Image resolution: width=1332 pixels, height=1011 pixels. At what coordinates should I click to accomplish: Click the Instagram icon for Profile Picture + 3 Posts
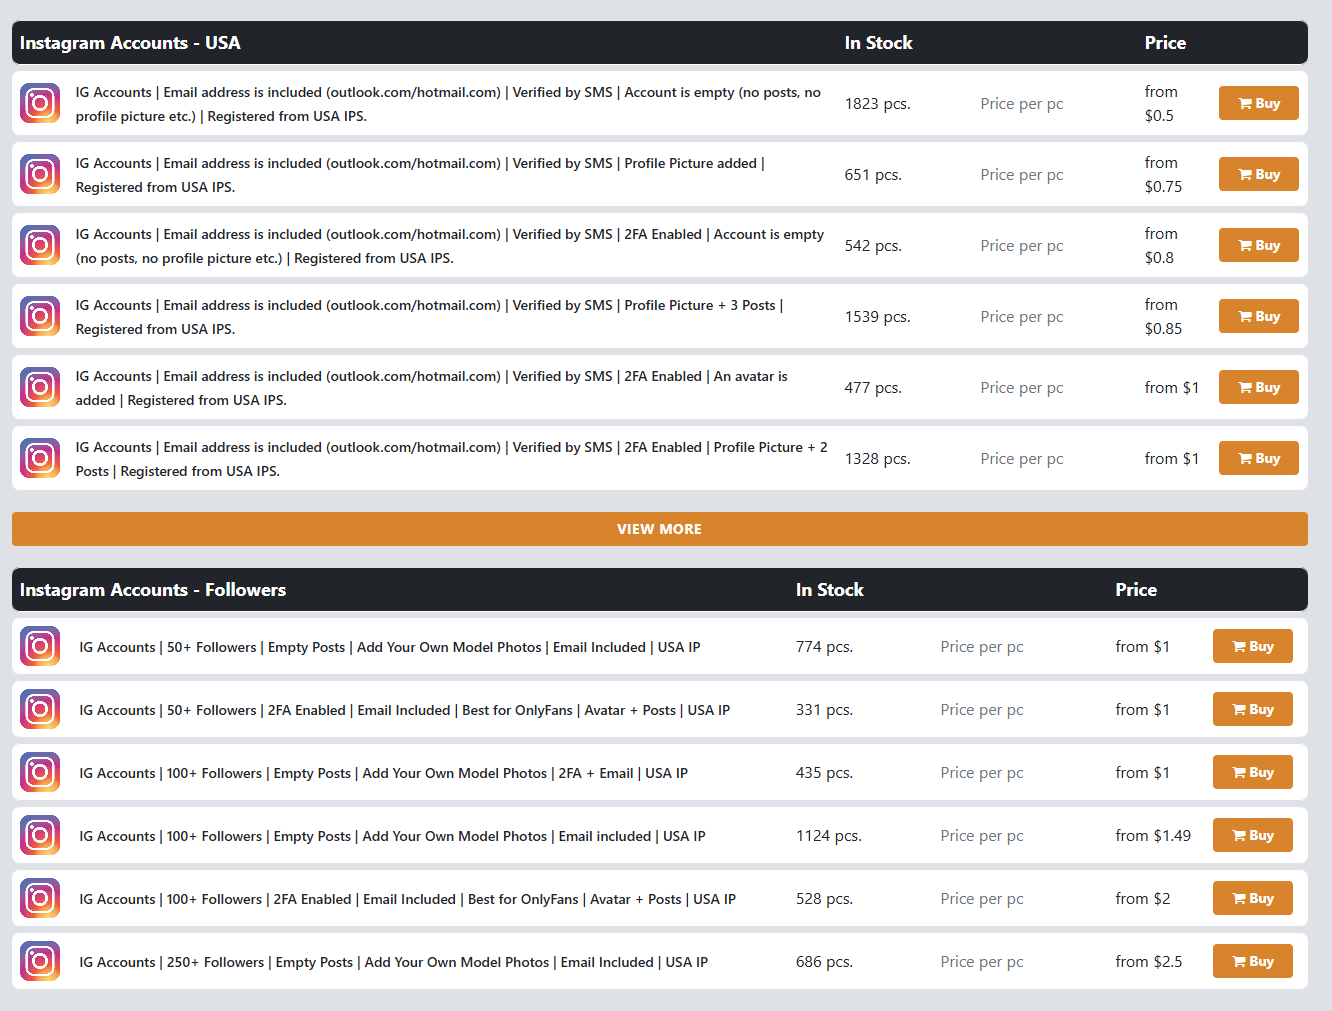[40, 316]
